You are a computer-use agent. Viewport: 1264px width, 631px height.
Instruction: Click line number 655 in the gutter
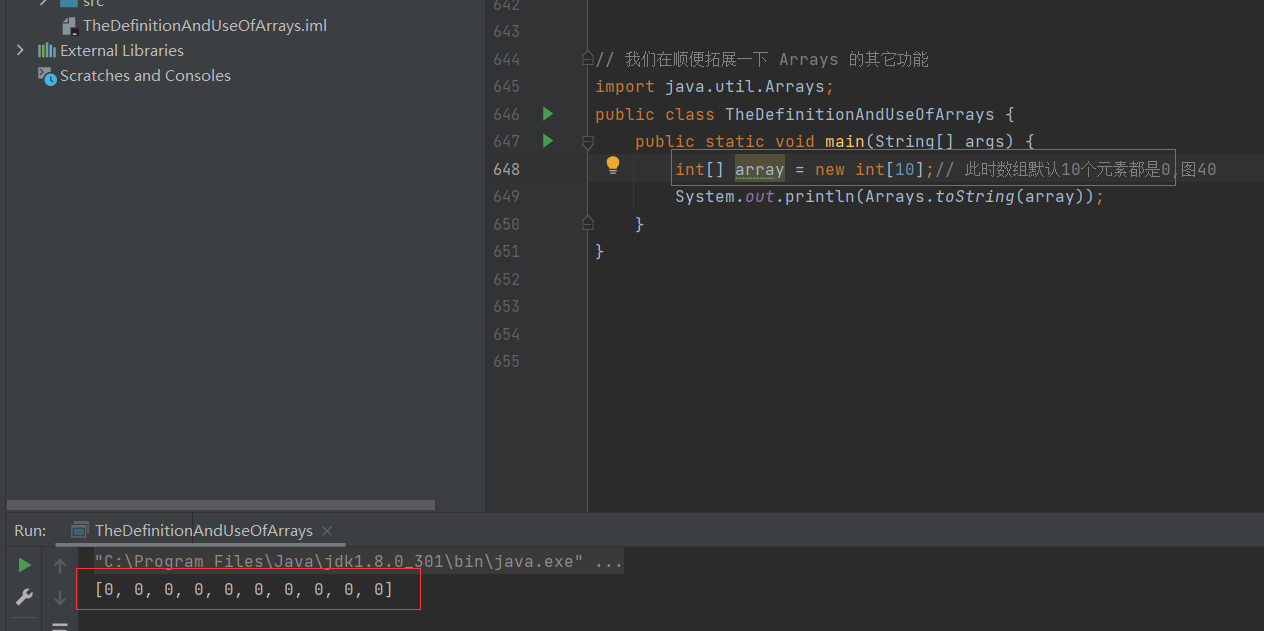tap(507, 361)
